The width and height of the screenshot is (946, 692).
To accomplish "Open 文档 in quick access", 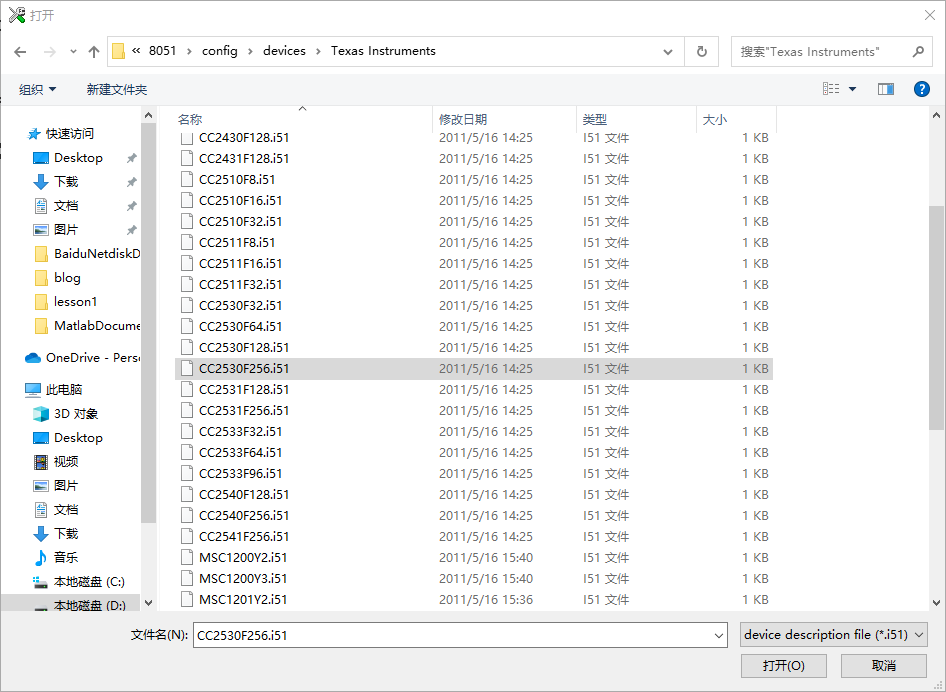I will (x=66, y=206).
